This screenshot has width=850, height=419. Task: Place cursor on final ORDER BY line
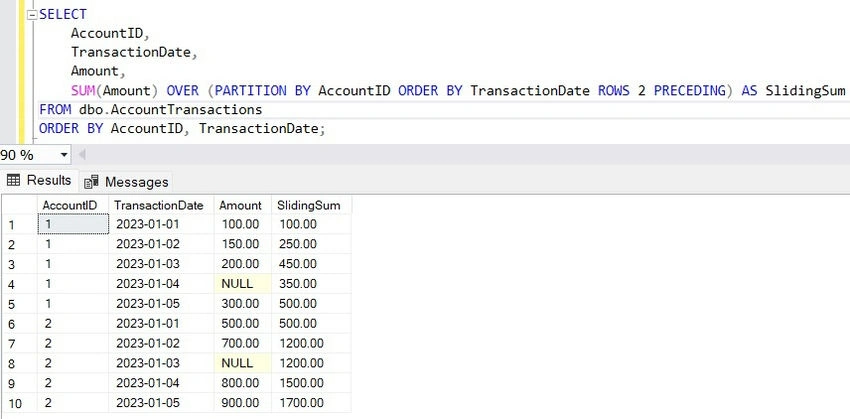pyautogui.click(x=182, y=129)
